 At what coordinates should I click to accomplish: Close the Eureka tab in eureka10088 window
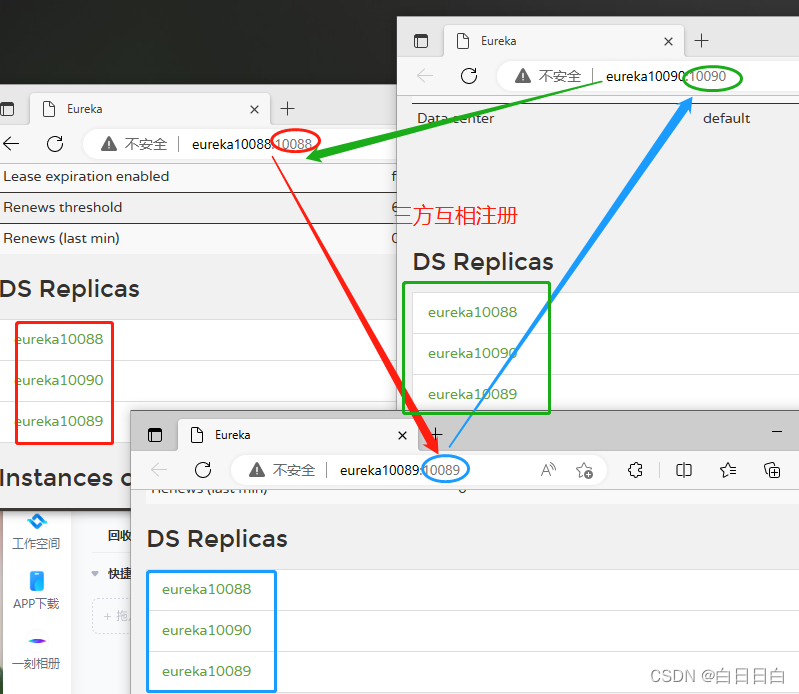tap(255, 109)
